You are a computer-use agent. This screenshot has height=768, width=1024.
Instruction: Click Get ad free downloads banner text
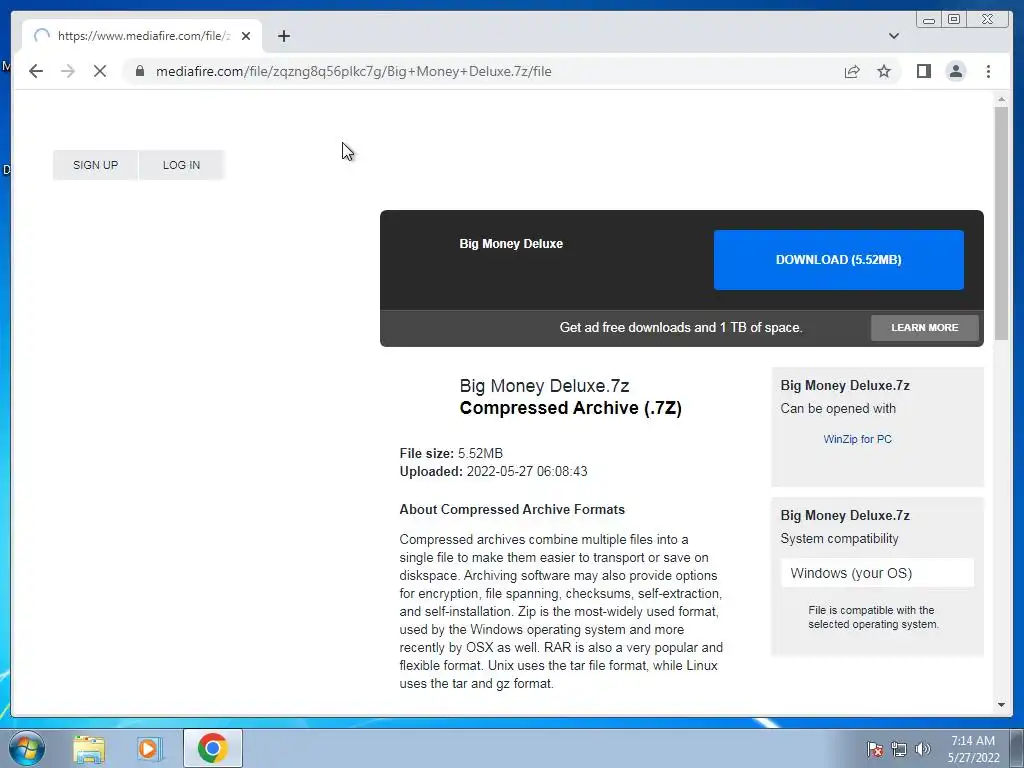680,328
